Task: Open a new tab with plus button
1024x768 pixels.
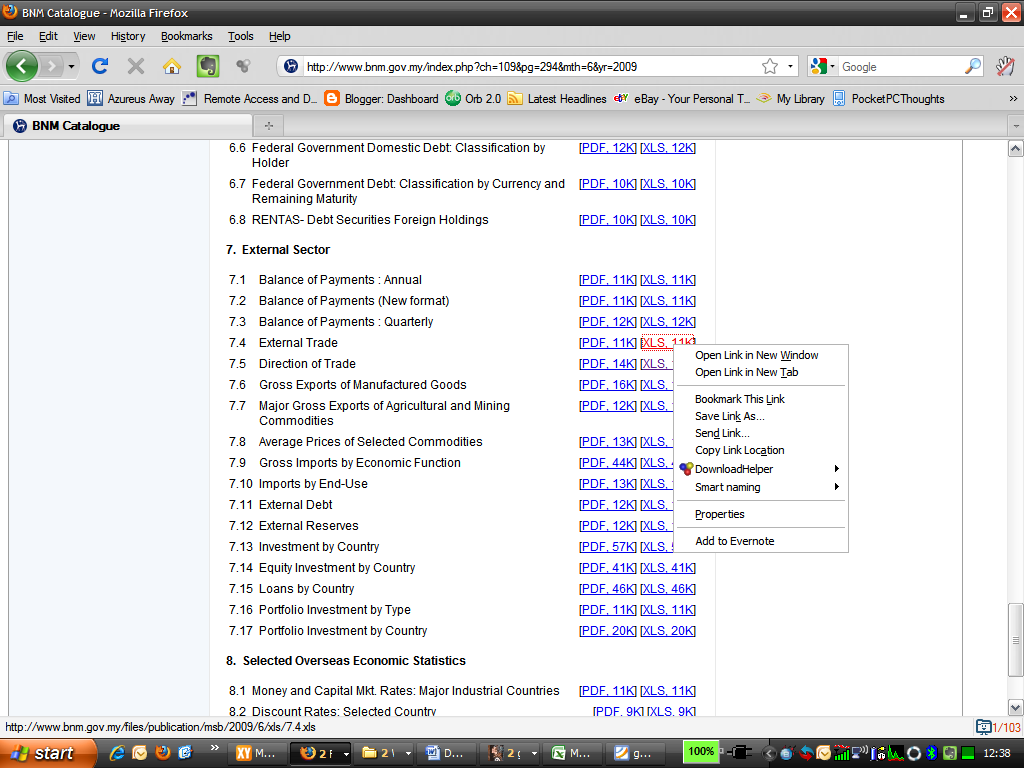Action: 268,125
